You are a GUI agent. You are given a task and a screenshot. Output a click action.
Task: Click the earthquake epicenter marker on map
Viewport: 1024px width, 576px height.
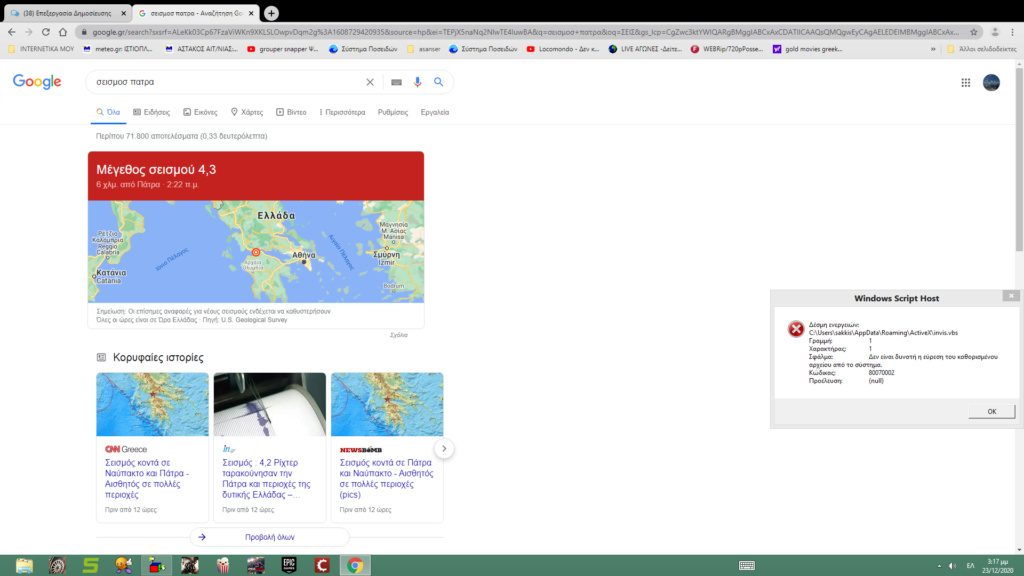256,252
